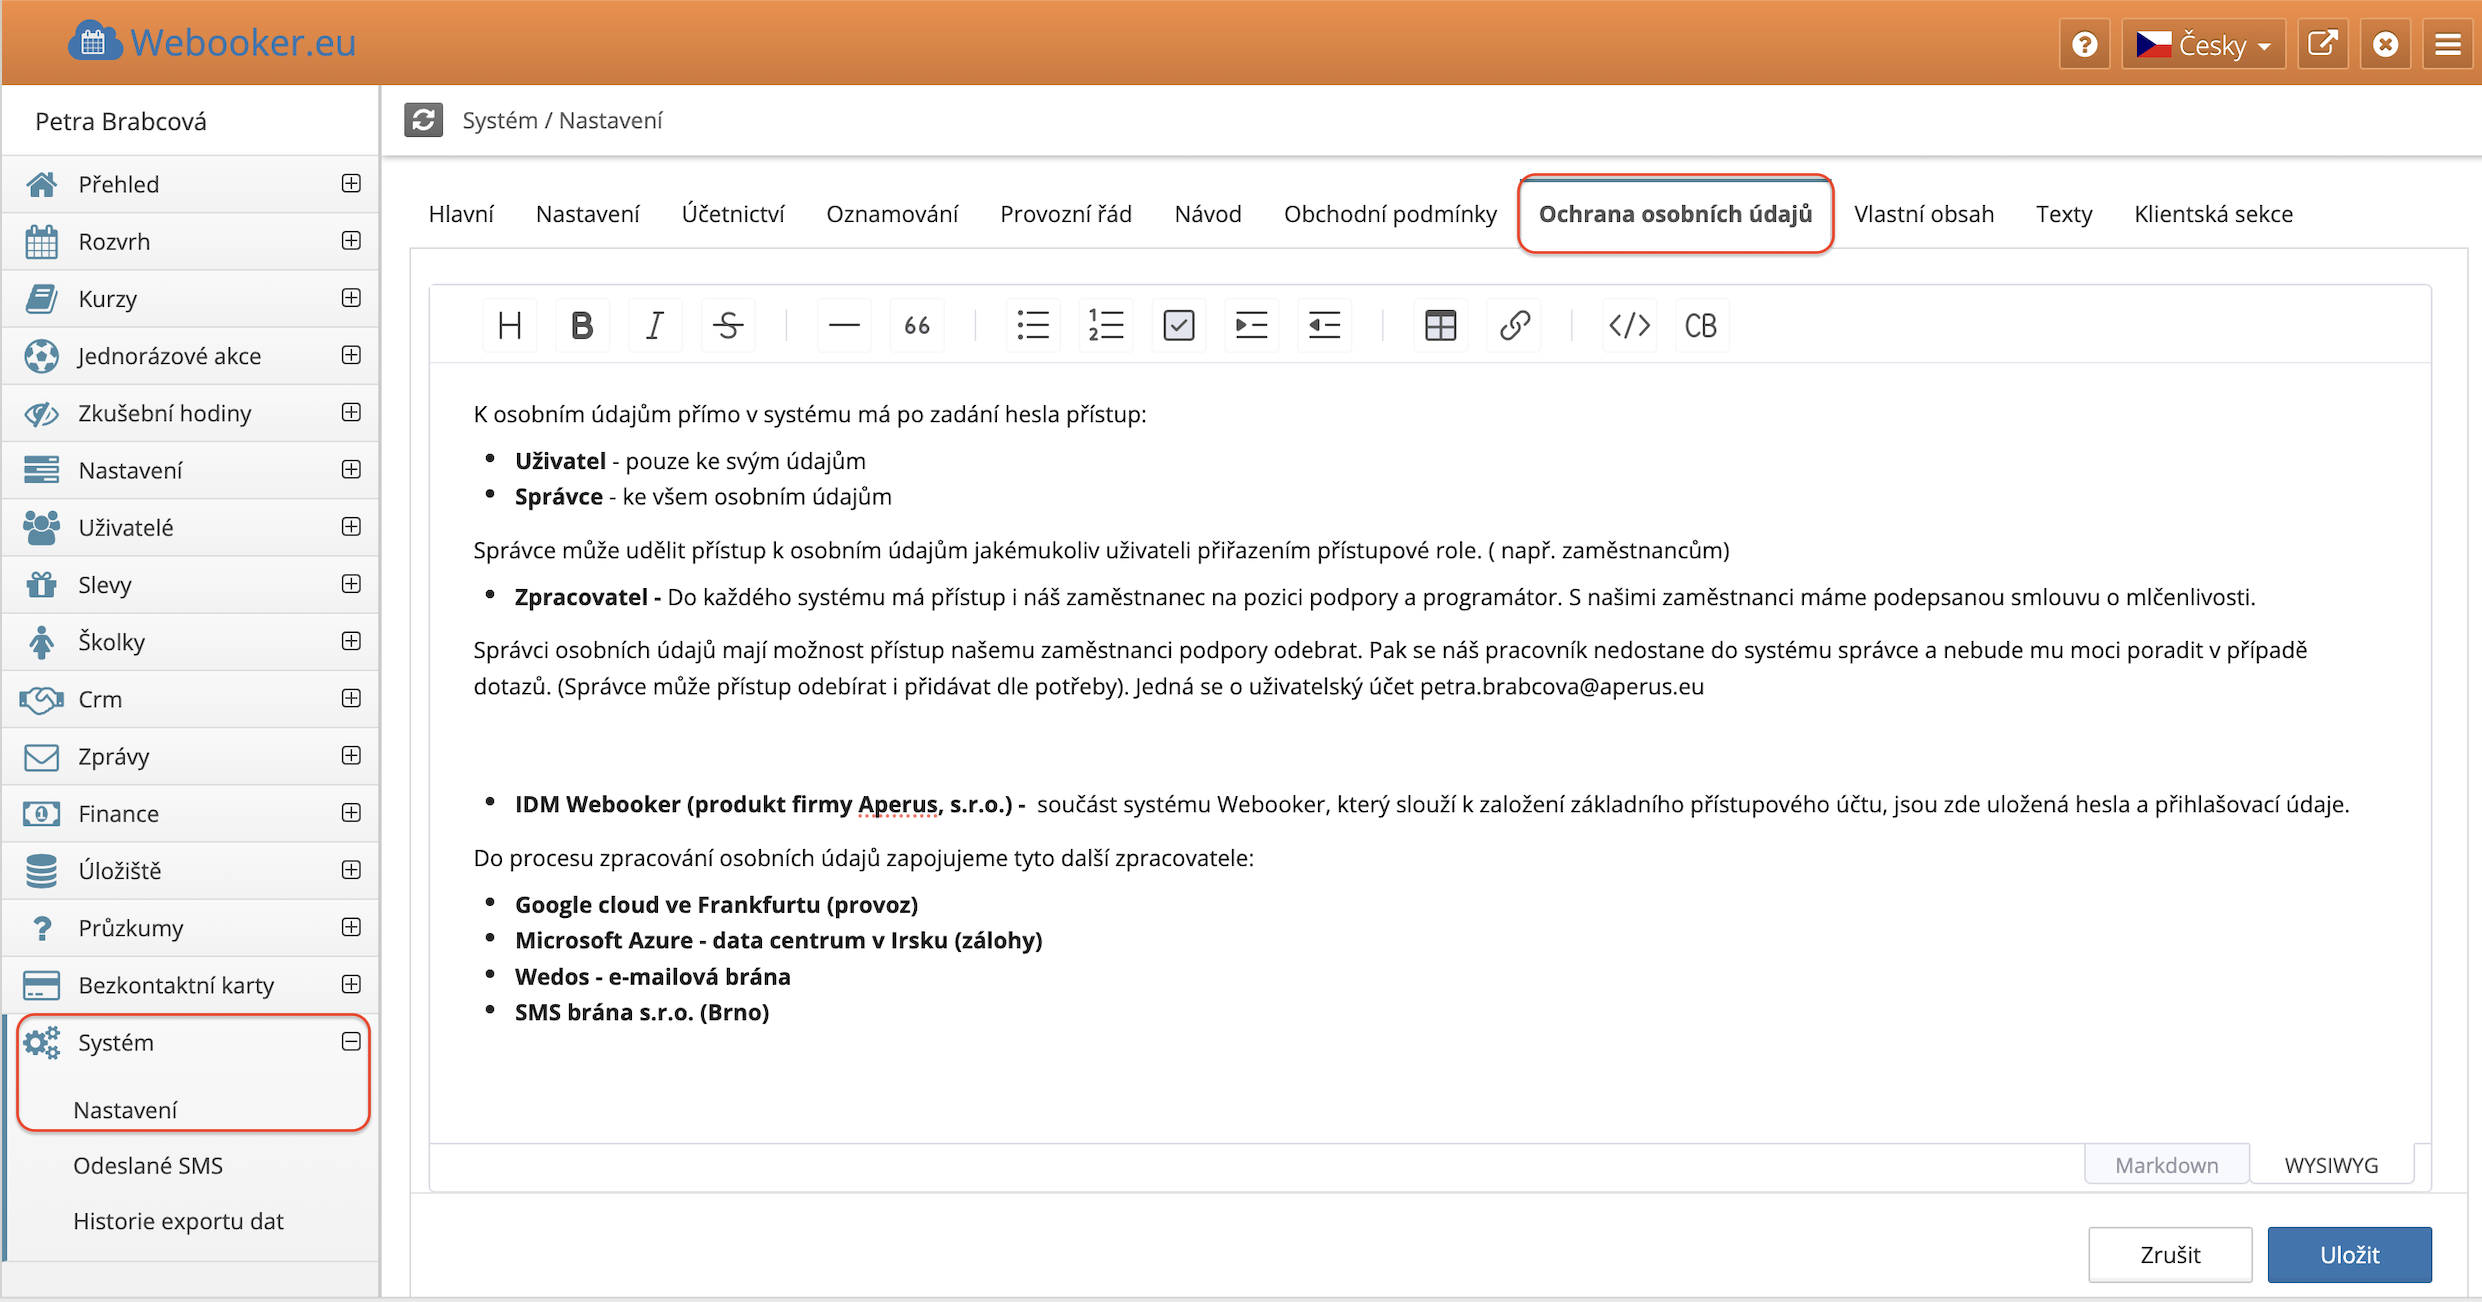
Task: Collapse the Systém sidebar section
Action: 351,1042
